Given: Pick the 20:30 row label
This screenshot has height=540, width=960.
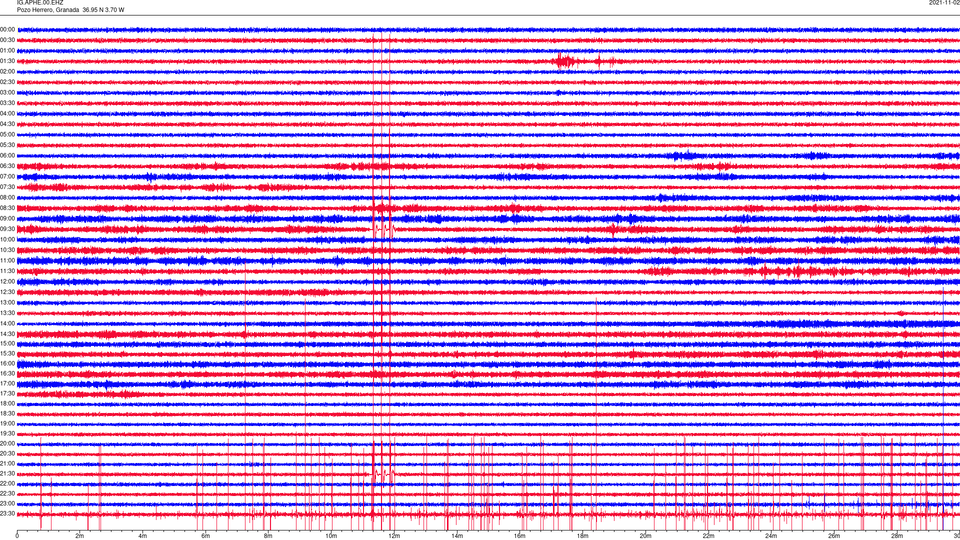Looking at the screenshot, I should 8,454.
